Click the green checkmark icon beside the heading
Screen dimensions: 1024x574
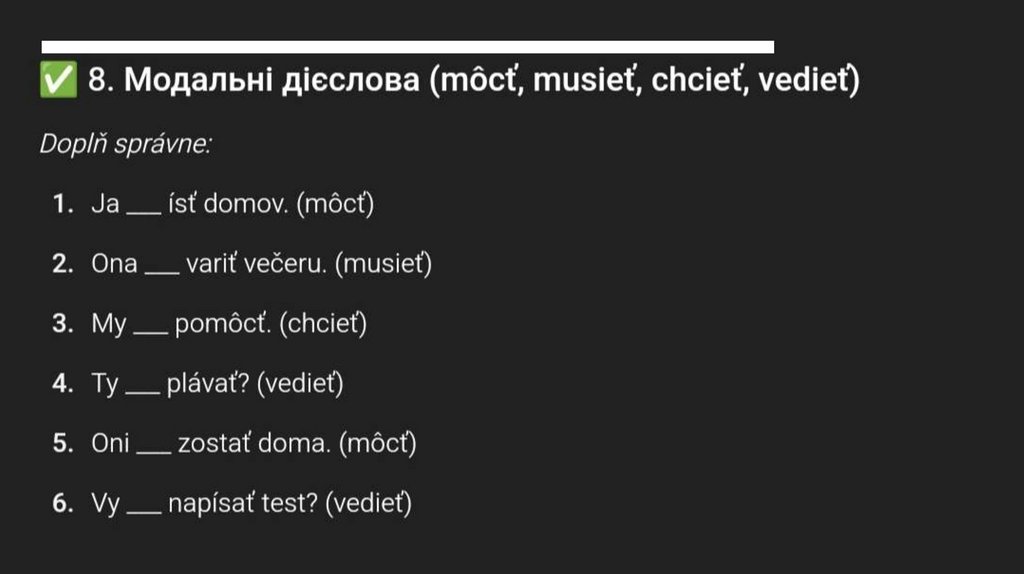pos(59,82)
